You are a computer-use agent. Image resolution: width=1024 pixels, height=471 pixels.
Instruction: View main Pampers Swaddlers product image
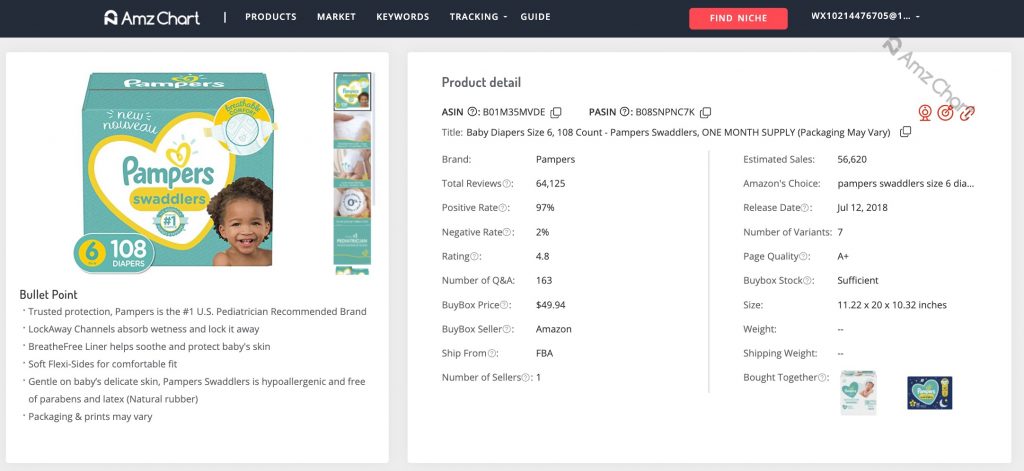175,172
